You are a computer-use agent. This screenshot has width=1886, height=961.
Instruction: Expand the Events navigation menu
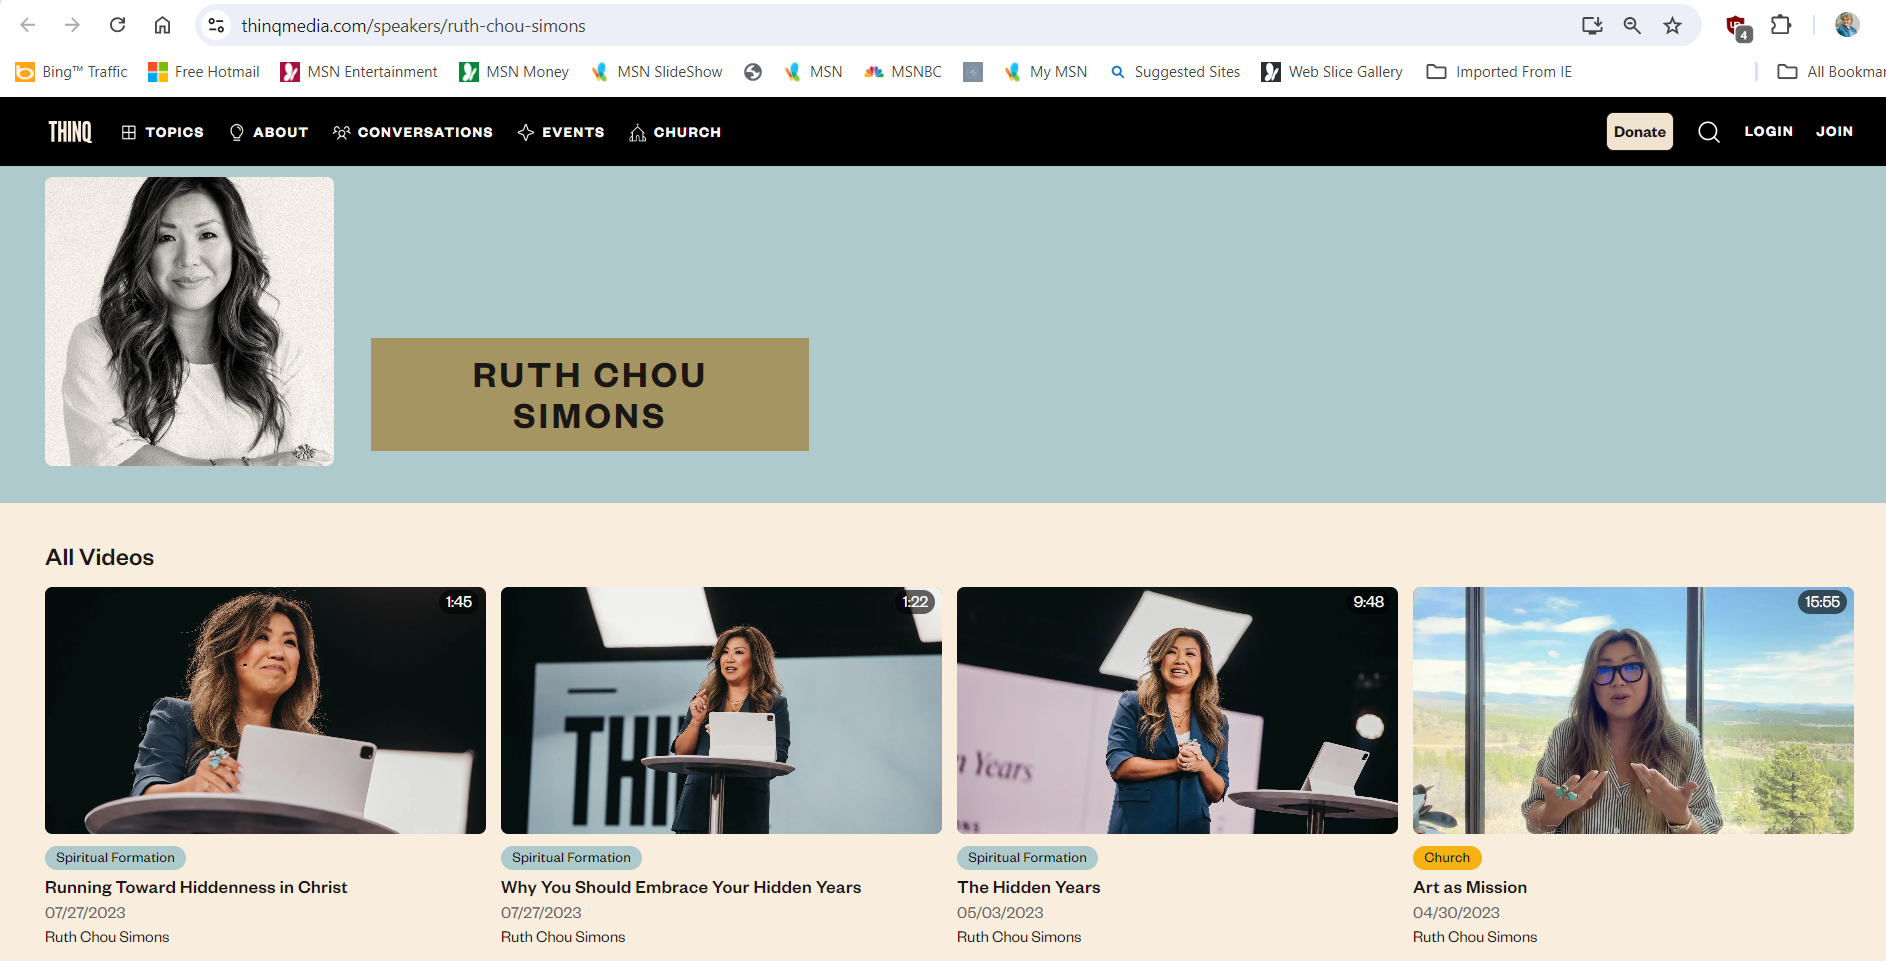coord(561,132)
